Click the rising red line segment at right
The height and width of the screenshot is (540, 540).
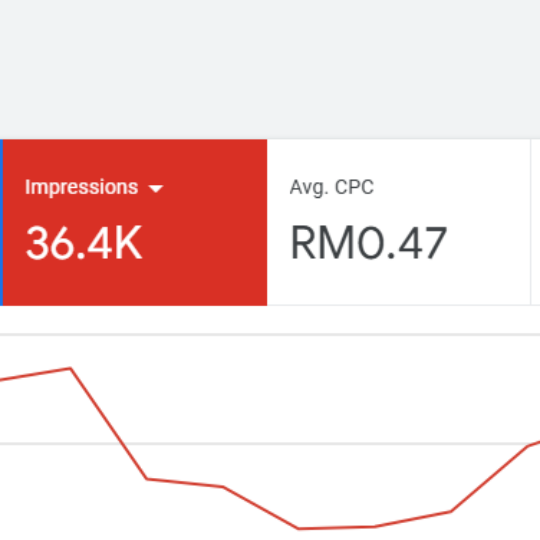489,479
